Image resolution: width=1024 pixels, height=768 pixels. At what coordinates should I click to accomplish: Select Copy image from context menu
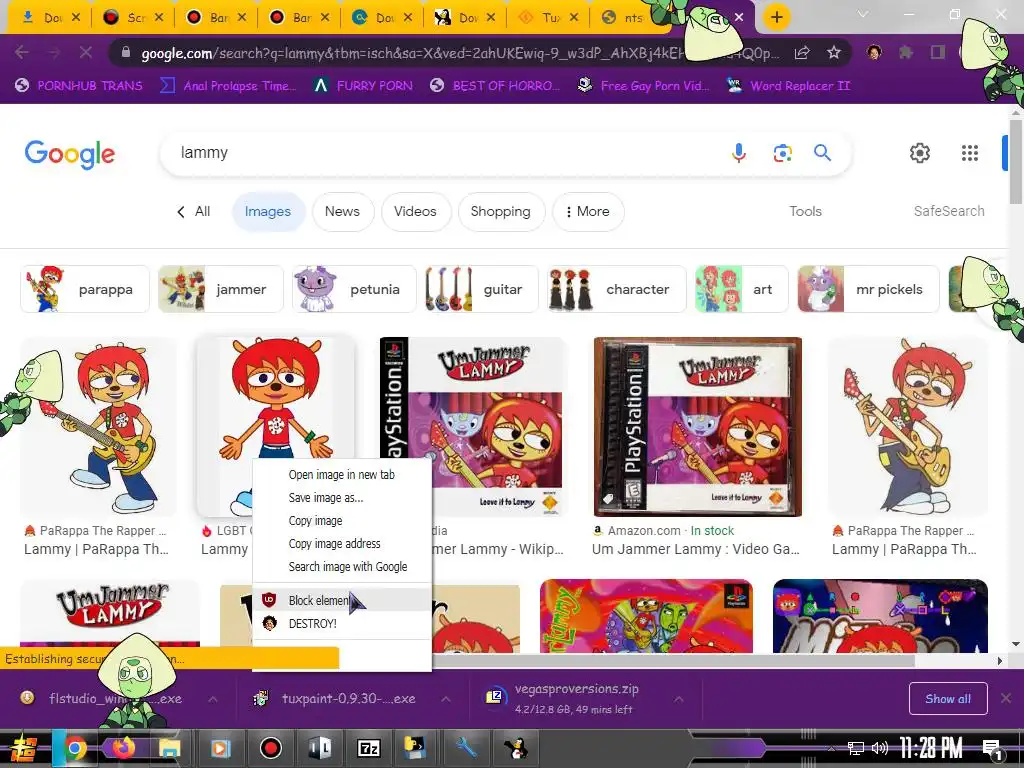coord(342,520)
